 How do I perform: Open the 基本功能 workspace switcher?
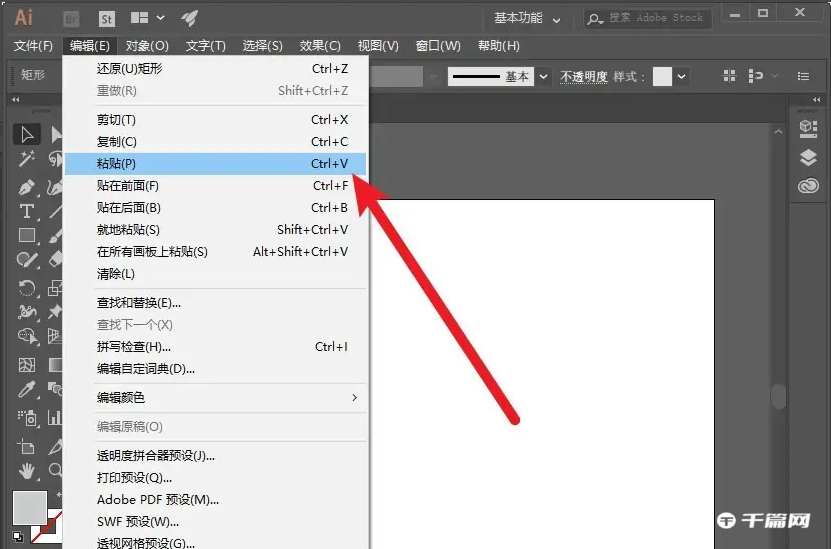pos(527,19)
